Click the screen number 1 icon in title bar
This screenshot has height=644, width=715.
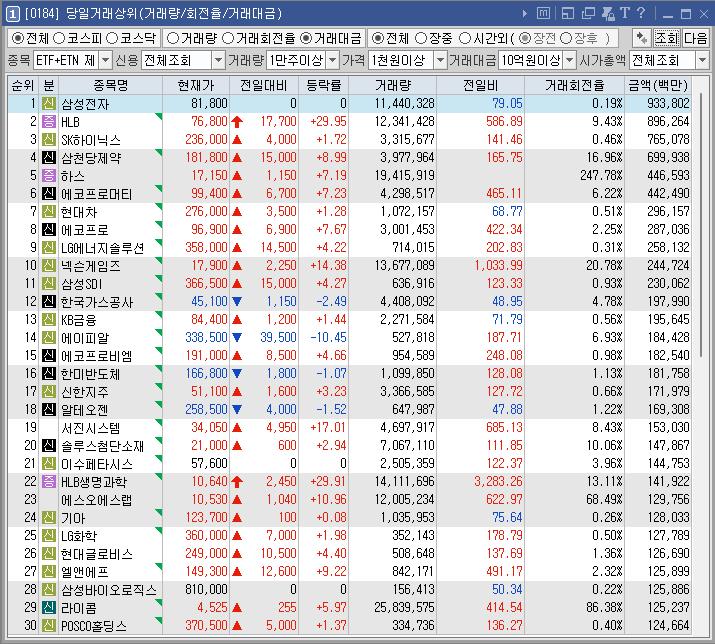coord(12,14)
